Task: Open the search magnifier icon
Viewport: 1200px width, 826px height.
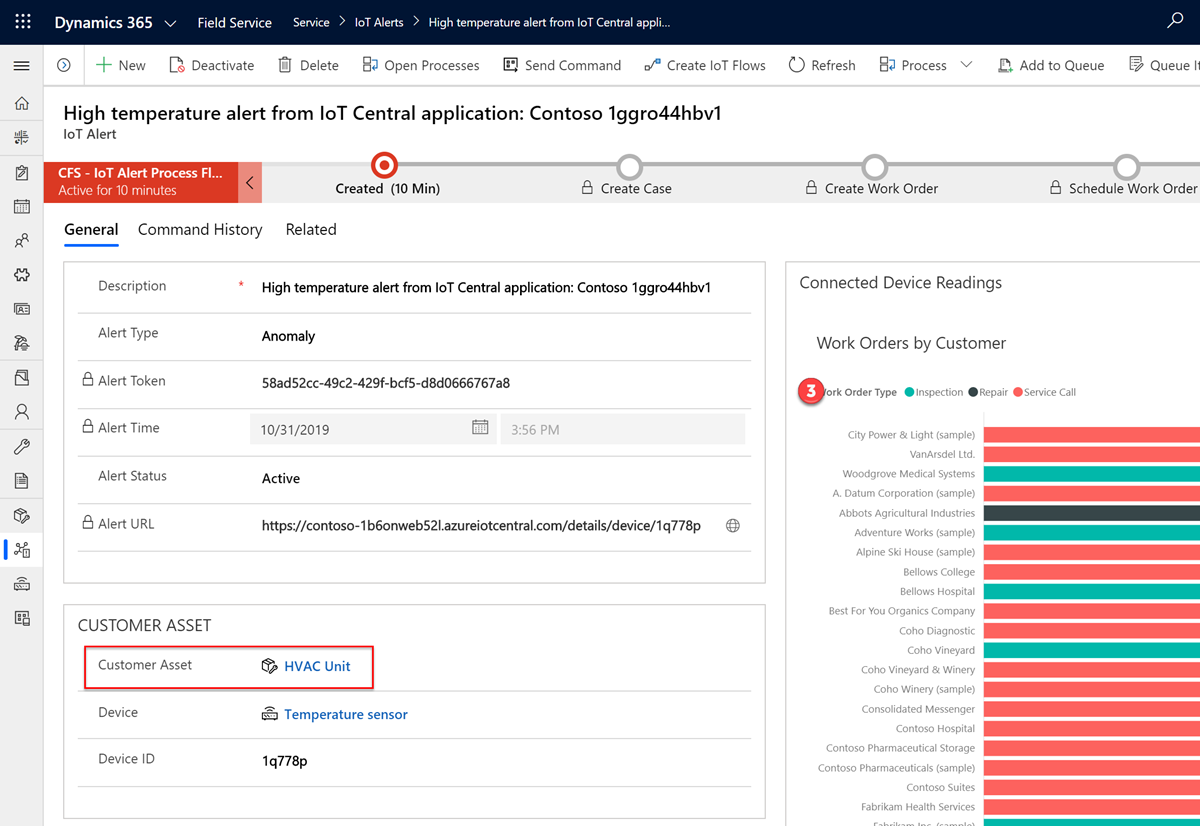Action: coord(1176,21)
